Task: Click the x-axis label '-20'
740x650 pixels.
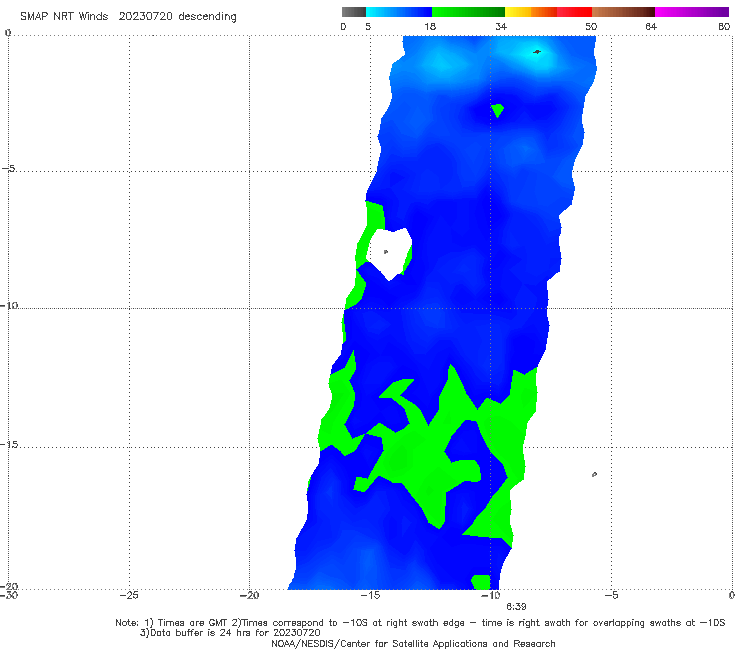Action: point(250,595)
